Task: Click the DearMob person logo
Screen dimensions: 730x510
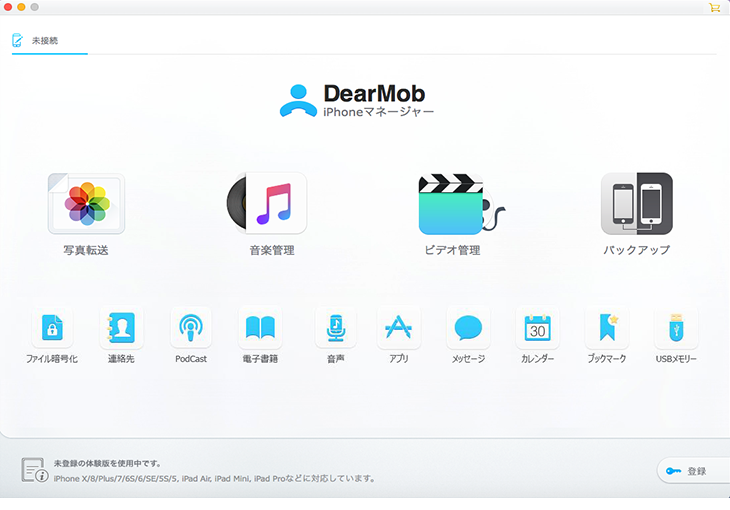Action: coord(298,101)
